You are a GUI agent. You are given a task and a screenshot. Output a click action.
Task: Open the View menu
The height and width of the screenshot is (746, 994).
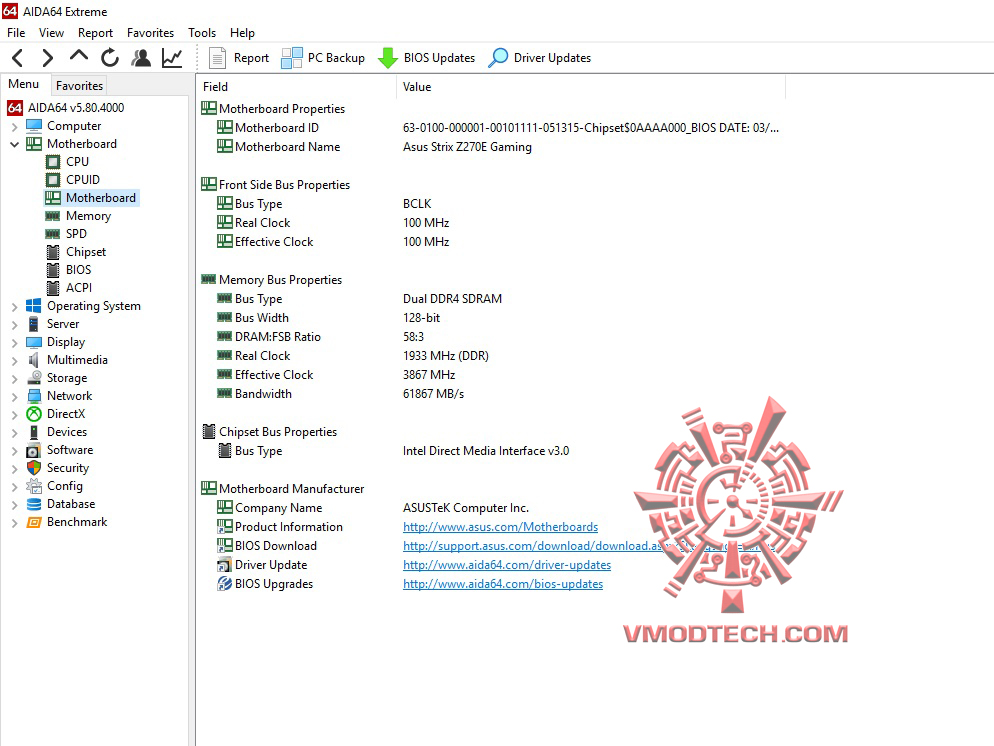coord(51,33)
